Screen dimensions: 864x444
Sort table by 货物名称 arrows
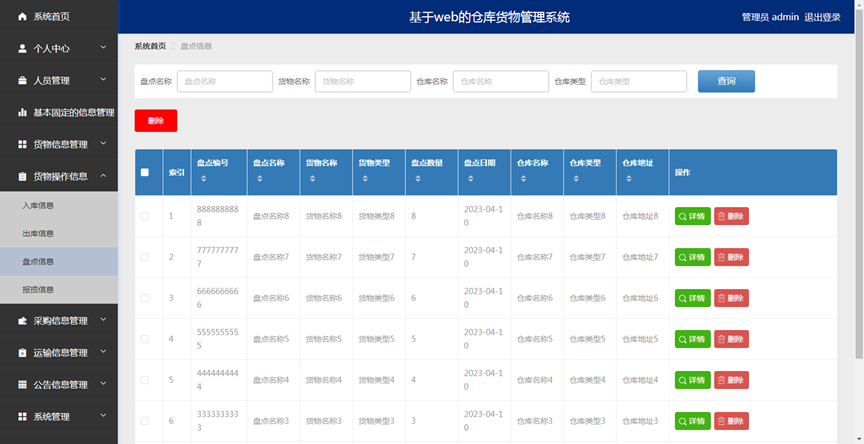(x=312, y=178)
